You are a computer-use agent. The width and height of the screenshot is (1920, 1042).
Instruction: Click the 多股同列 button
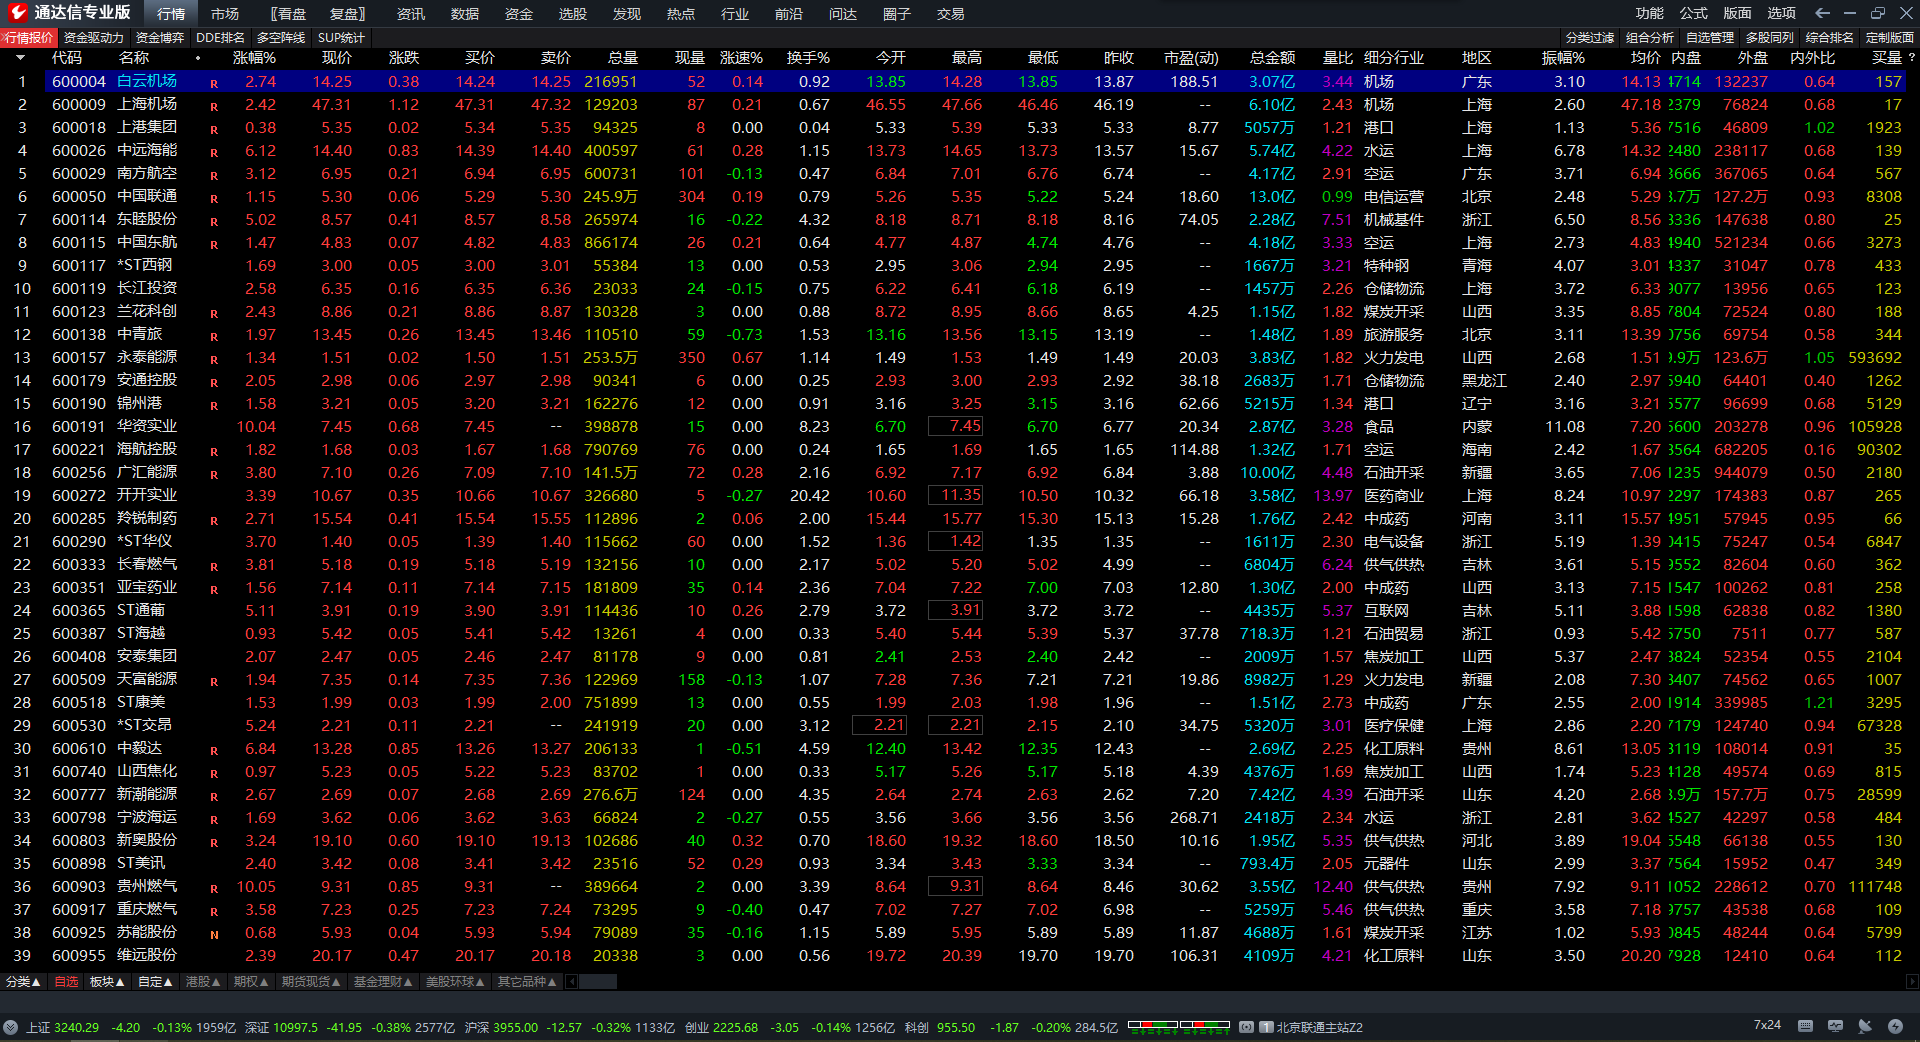coord(1770,38)
